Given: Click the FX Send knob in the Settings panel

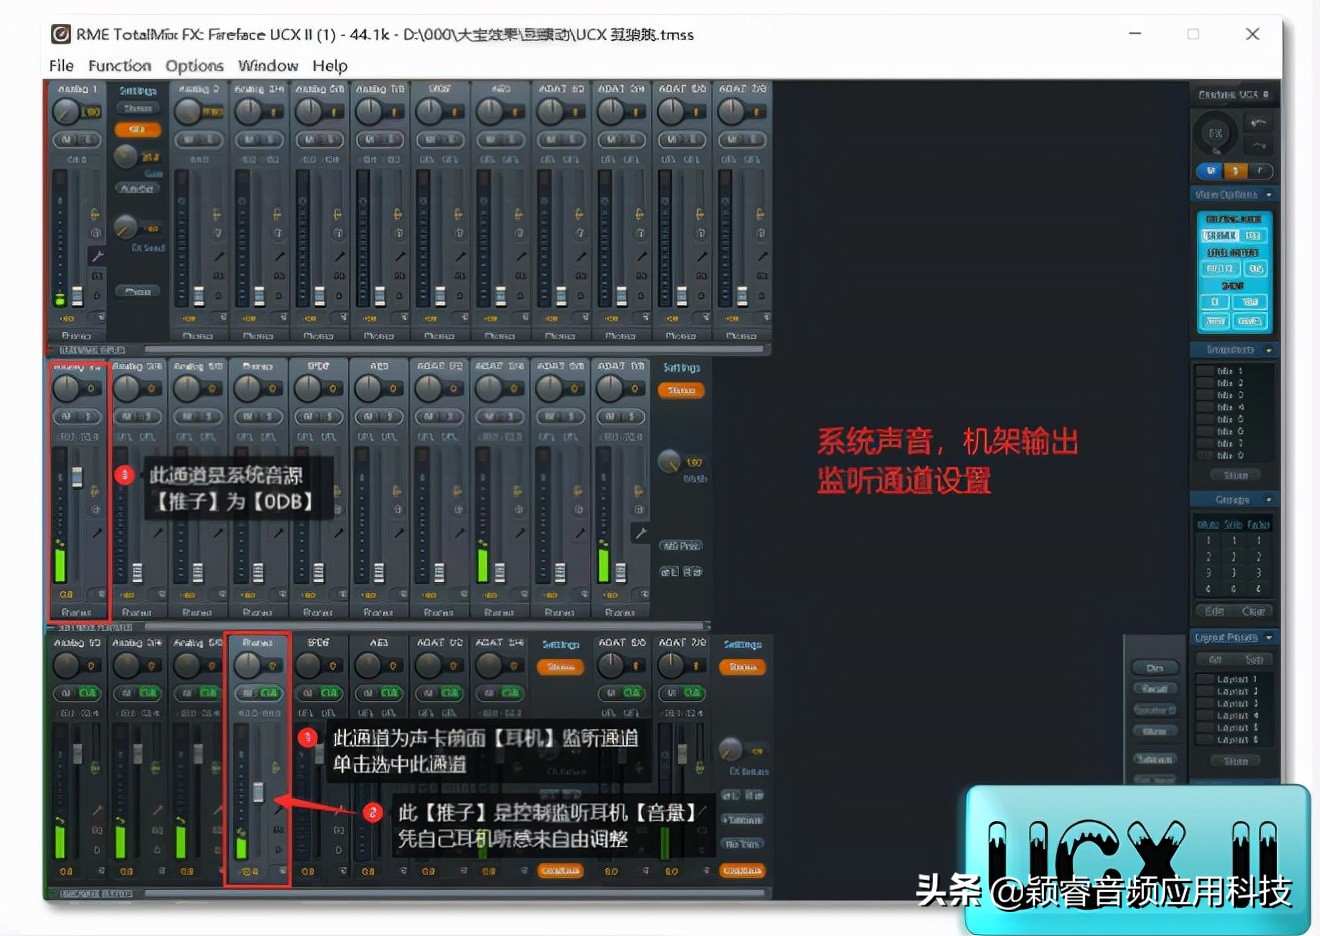Looking at the screenshot, I should pos(127,227).
